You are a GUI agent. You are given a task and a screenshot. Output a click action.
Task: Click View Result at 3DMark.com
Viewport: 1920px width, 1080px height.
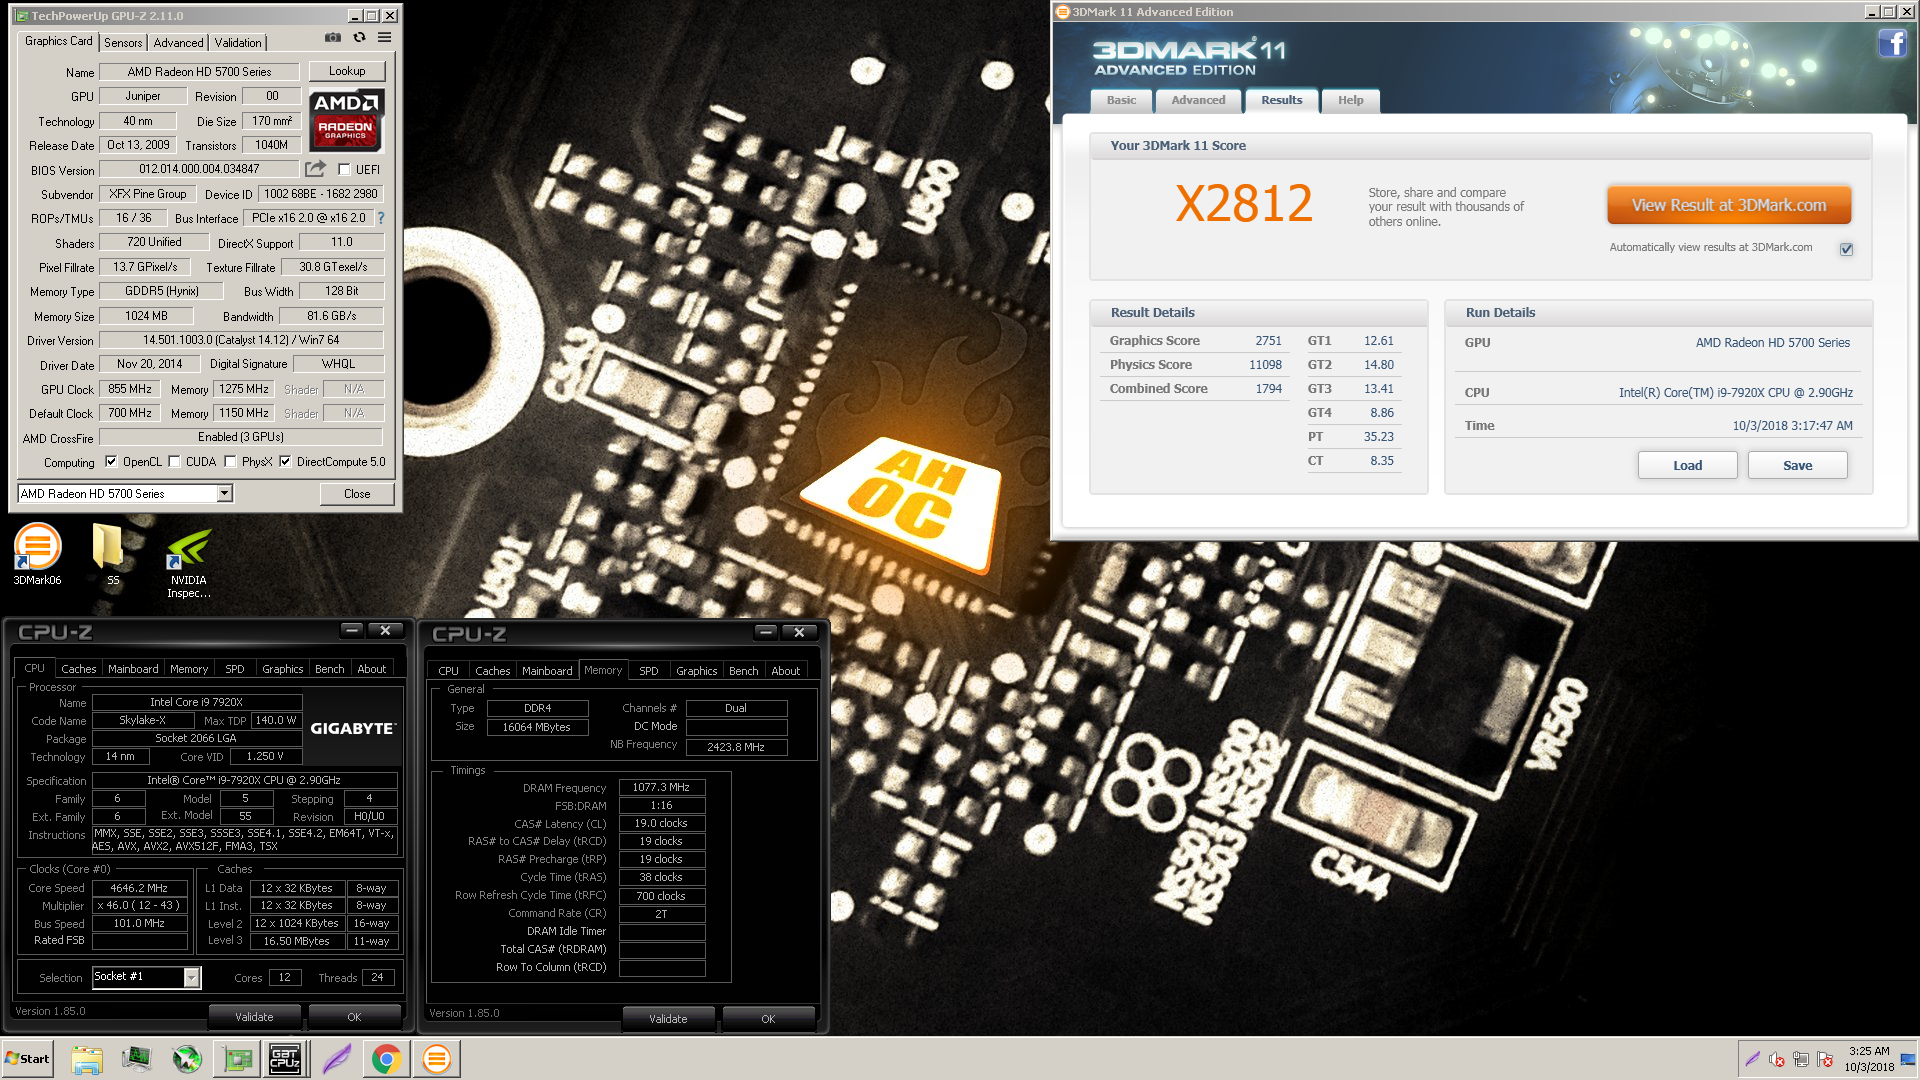(x=1729, y=205)
